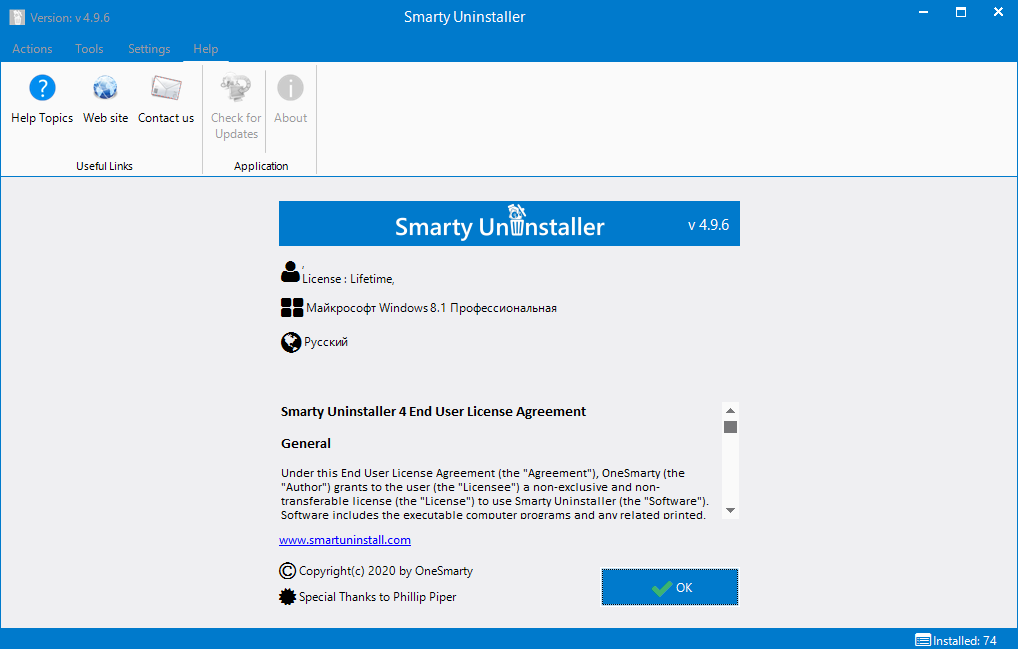Click the license agreement scrollbar thumb
This screenshot has width=1018, height=649.
coord(730,427)
